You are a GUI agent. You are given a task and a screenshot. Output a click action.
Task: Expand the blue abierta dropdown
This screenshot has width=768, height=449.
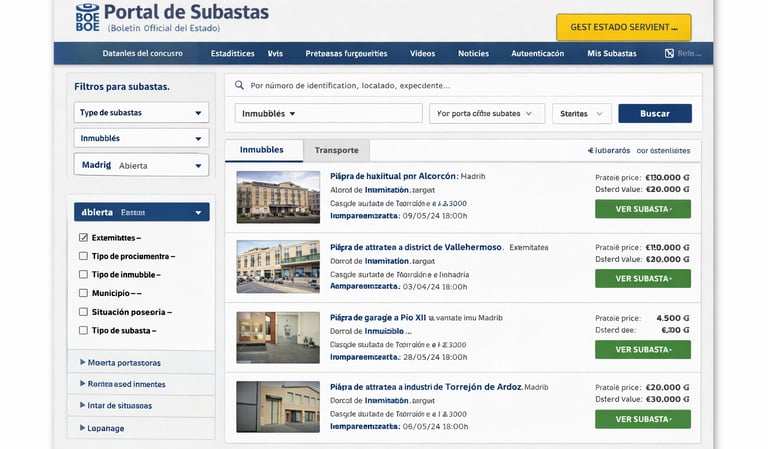(x=142, y=212)
